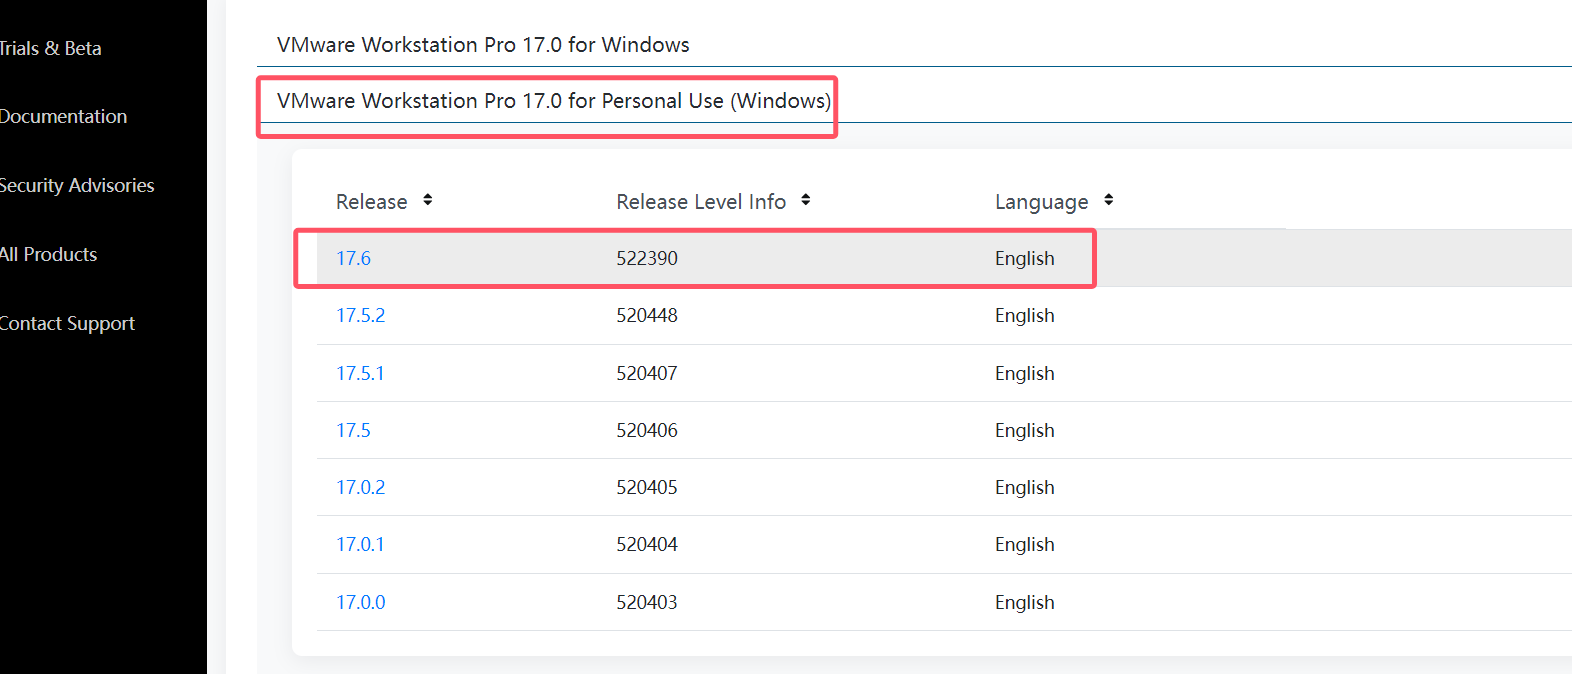This screenshot has width=1572, height=674.
Task: Select release level info 520448
Action: tap(647, 315)
